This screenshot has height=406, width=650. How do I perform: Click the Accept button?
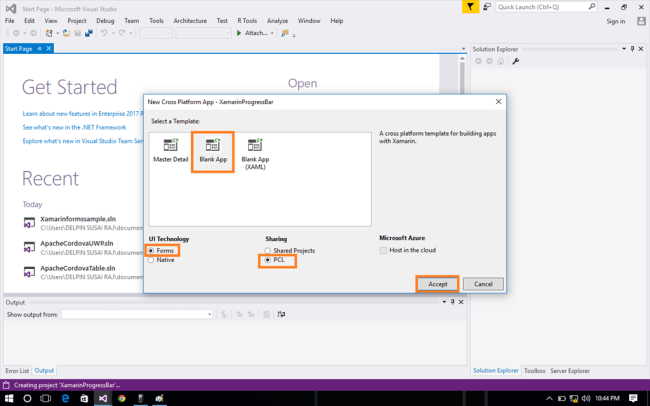[437, 284]
